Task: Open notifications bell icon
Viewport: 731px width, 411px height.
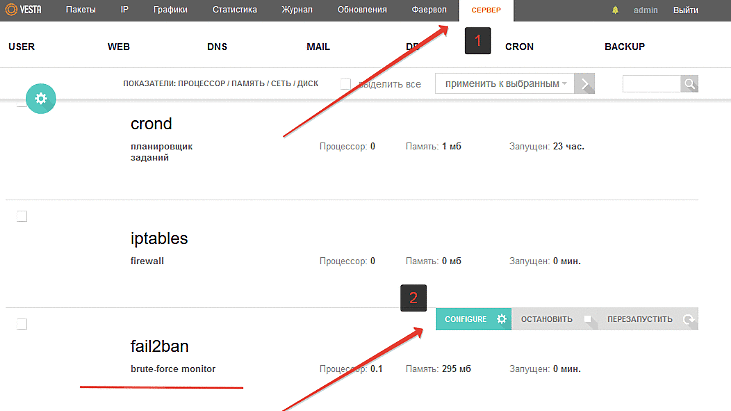Action: 615,10
